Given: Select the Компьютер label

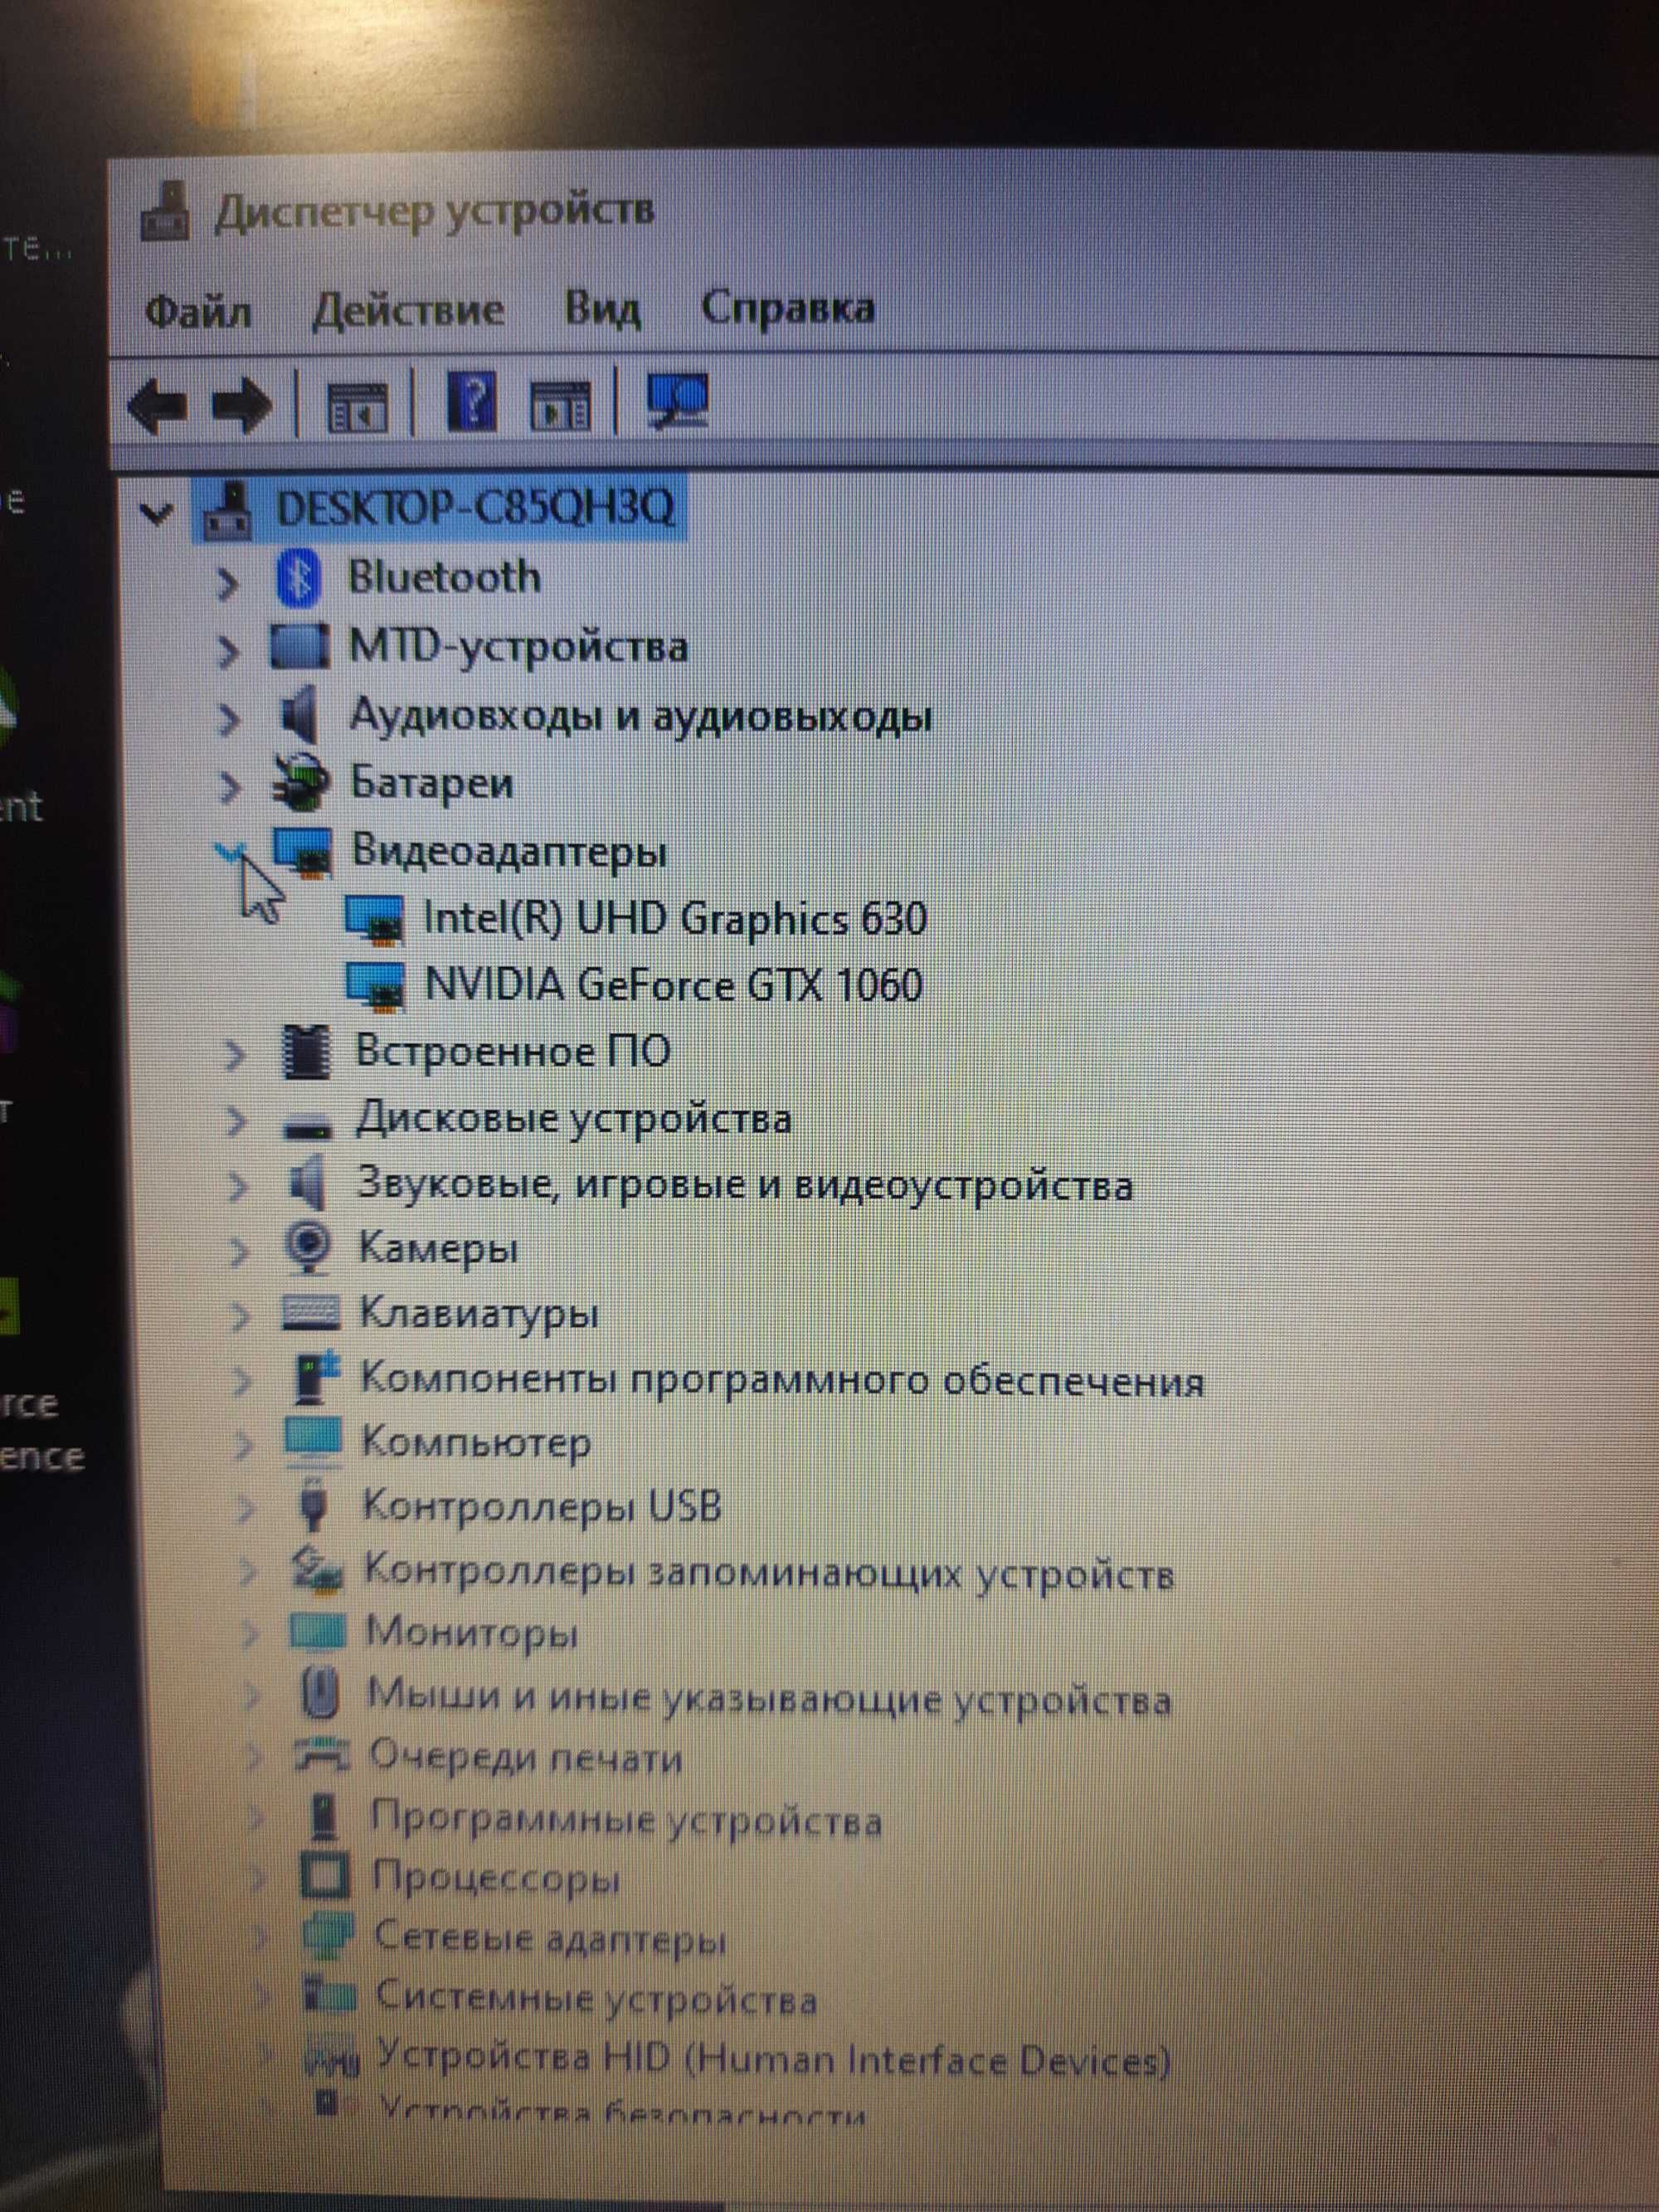Looking at the screenshot, I should tap(475, 1443).
